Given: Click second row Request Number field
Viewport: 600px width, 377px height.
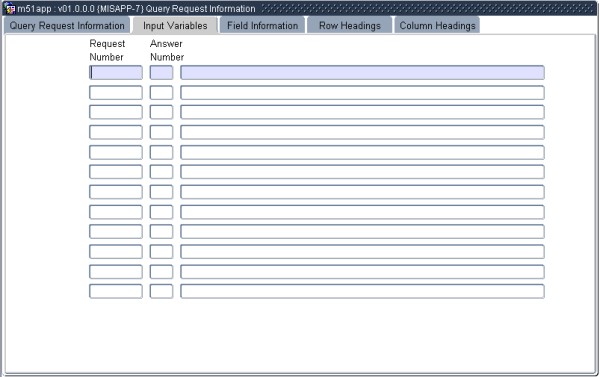Looking at the screenshot, I should [116, 93].
